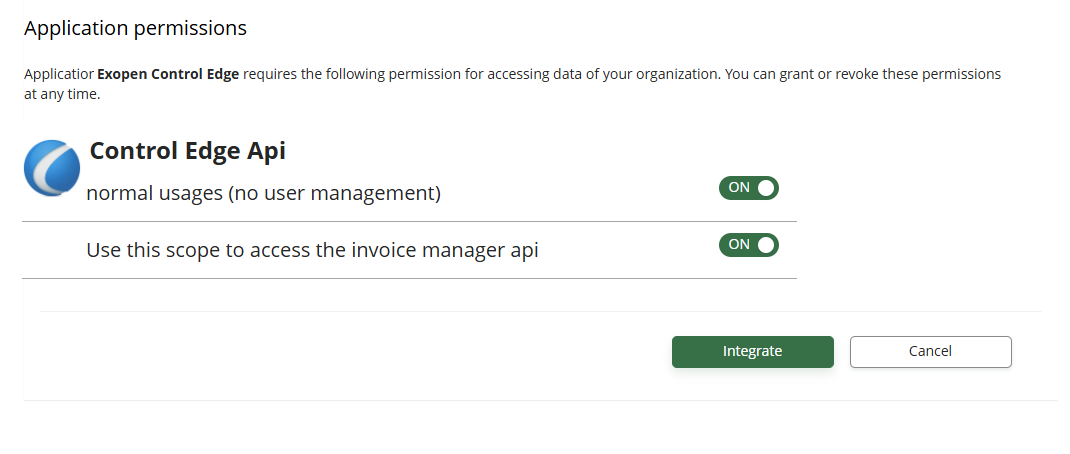Click the "at any time." text line
Screen dimensions: 1070x454
pos(62,95)
